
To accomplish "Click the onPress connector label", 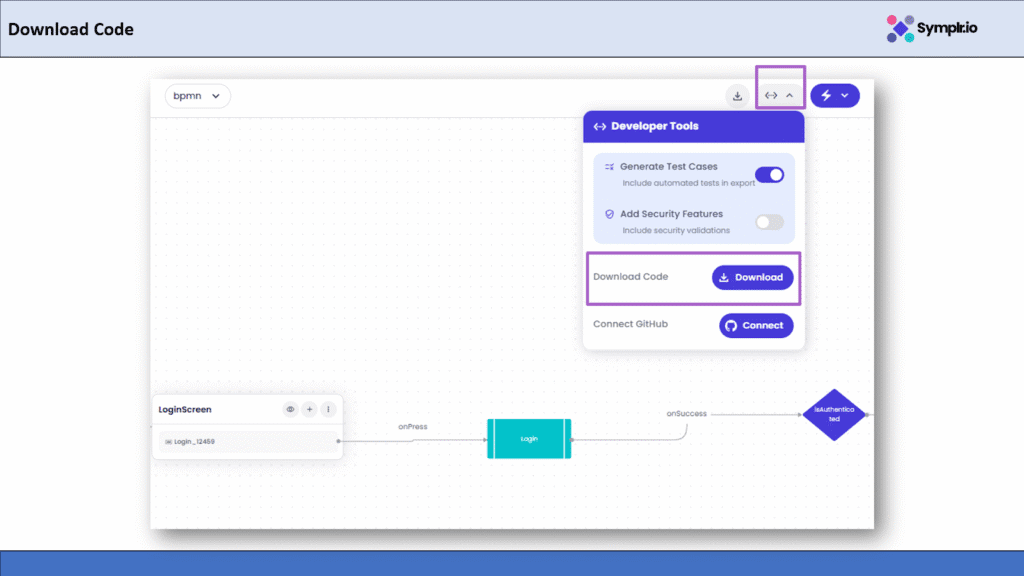I will click(413, 427).
